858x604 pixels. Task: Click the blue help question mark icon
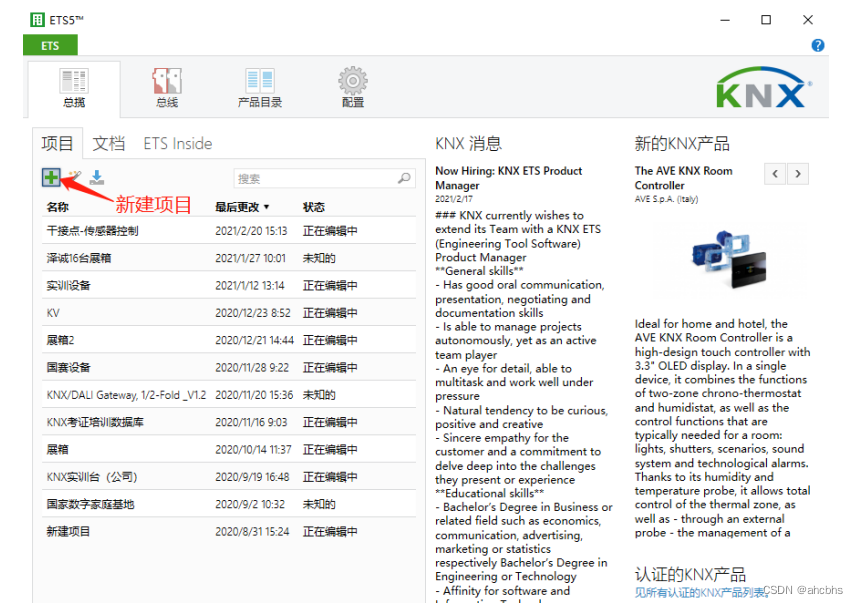pyautogui.click(x=818, y=45)
